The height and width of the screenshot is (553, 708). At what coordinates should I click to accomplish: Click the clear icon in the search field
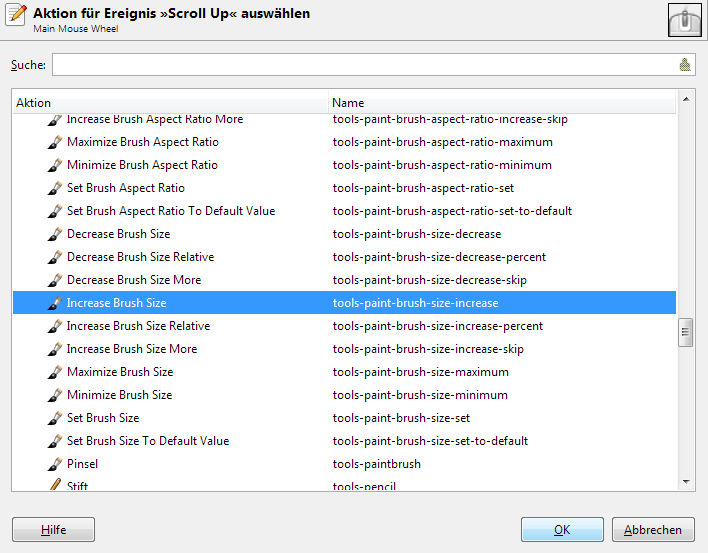(x=685, y=65)
